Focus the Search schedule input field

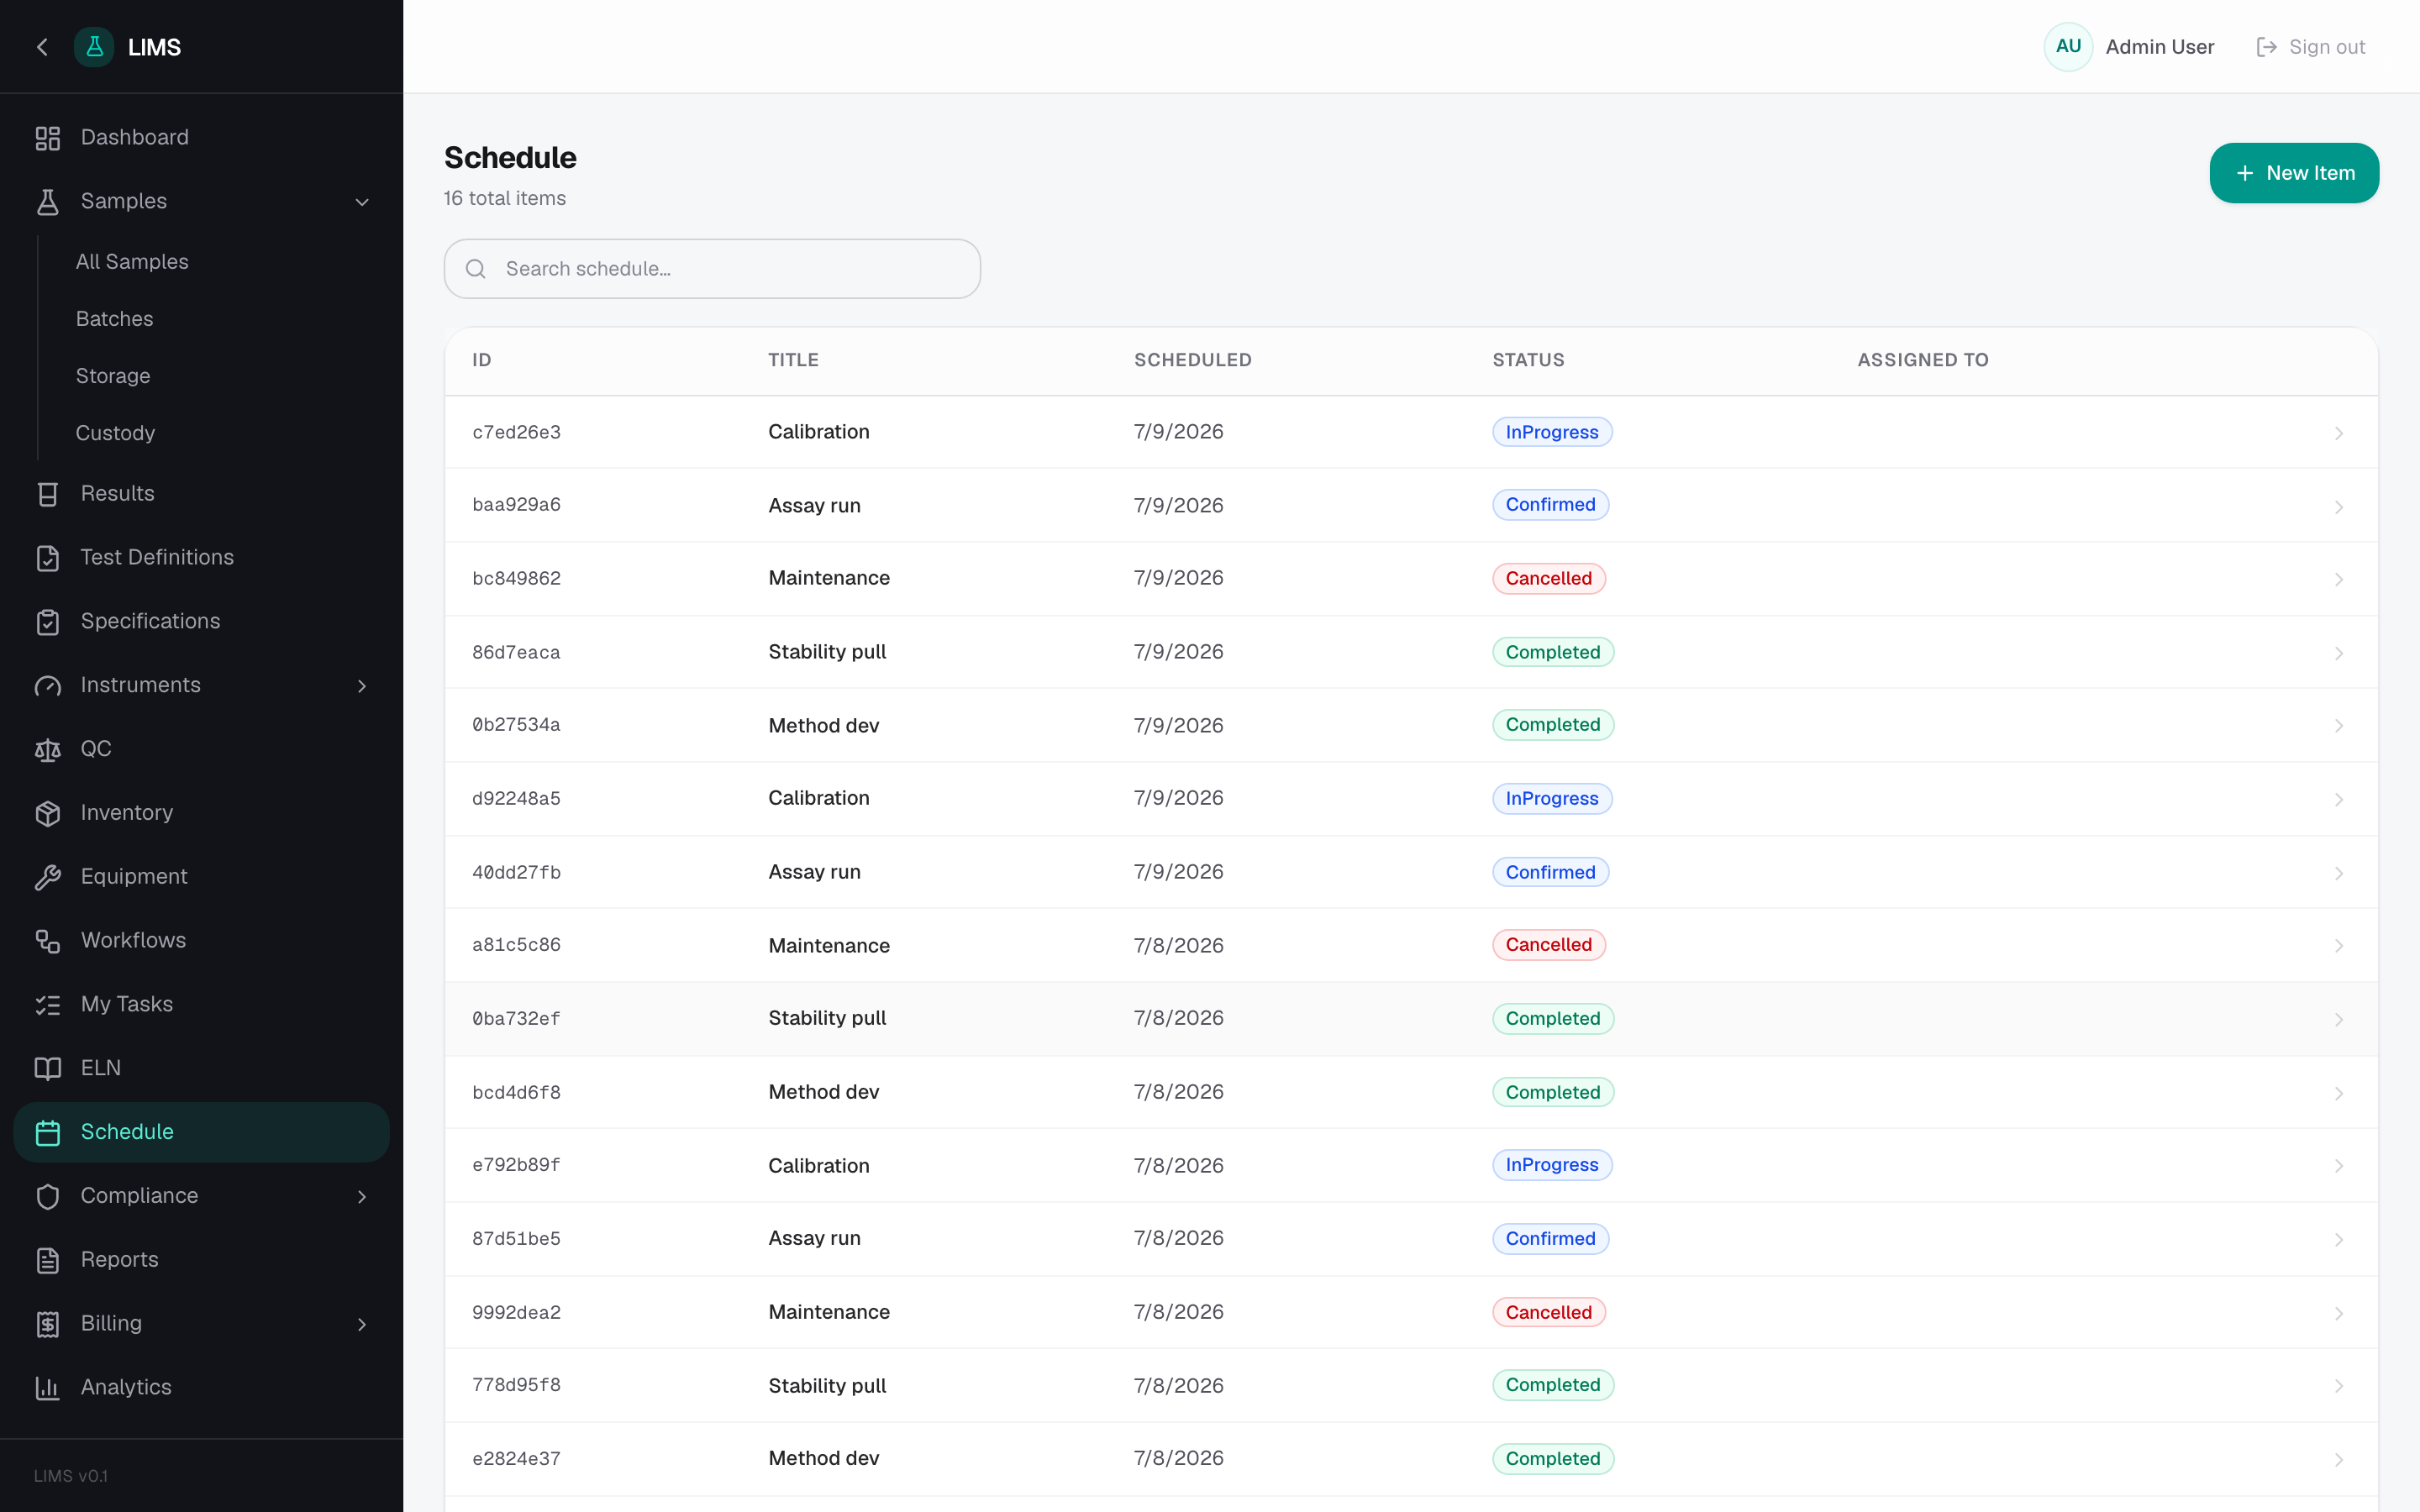[x=712, y=269]
